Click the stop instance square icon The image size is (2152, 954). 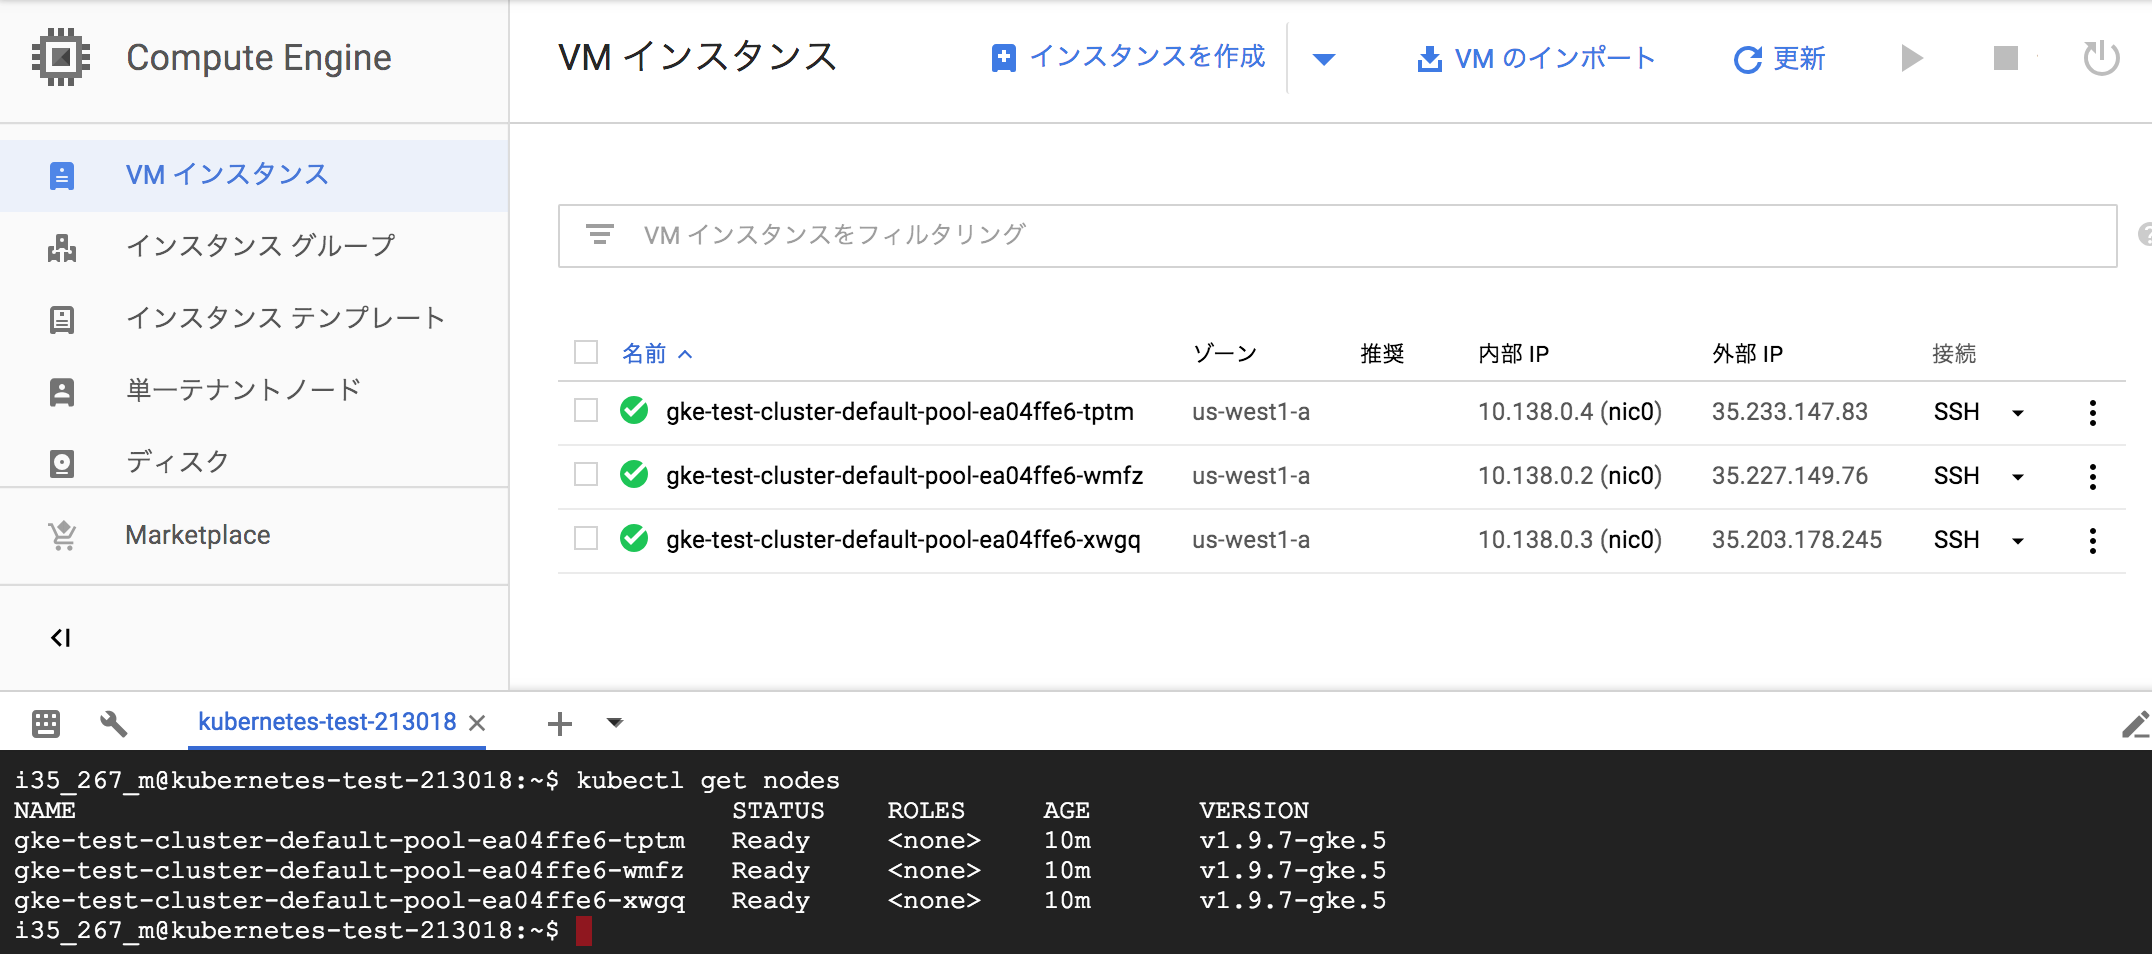click(2005, 58)
